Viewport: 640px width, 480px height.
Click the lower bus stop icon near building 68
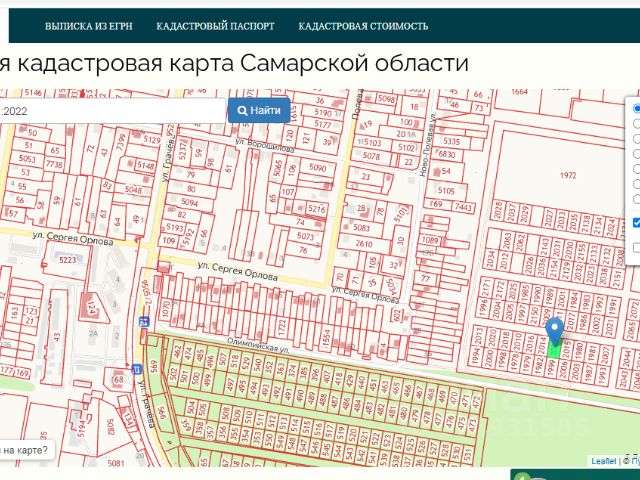[x=136, y=369]
